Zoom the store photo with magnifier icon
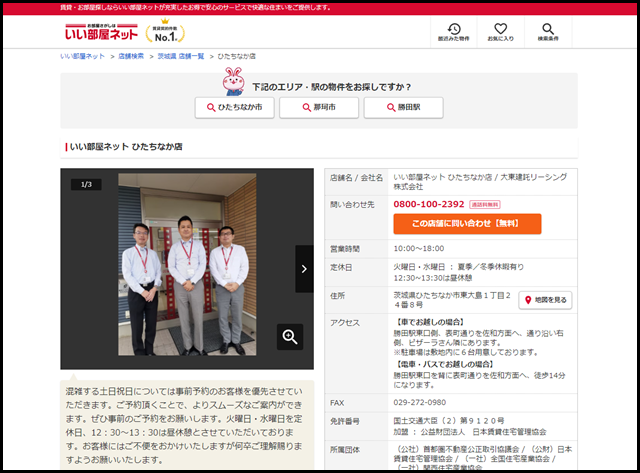This screenshot has width=640, height=473. (x=290, y=337)
